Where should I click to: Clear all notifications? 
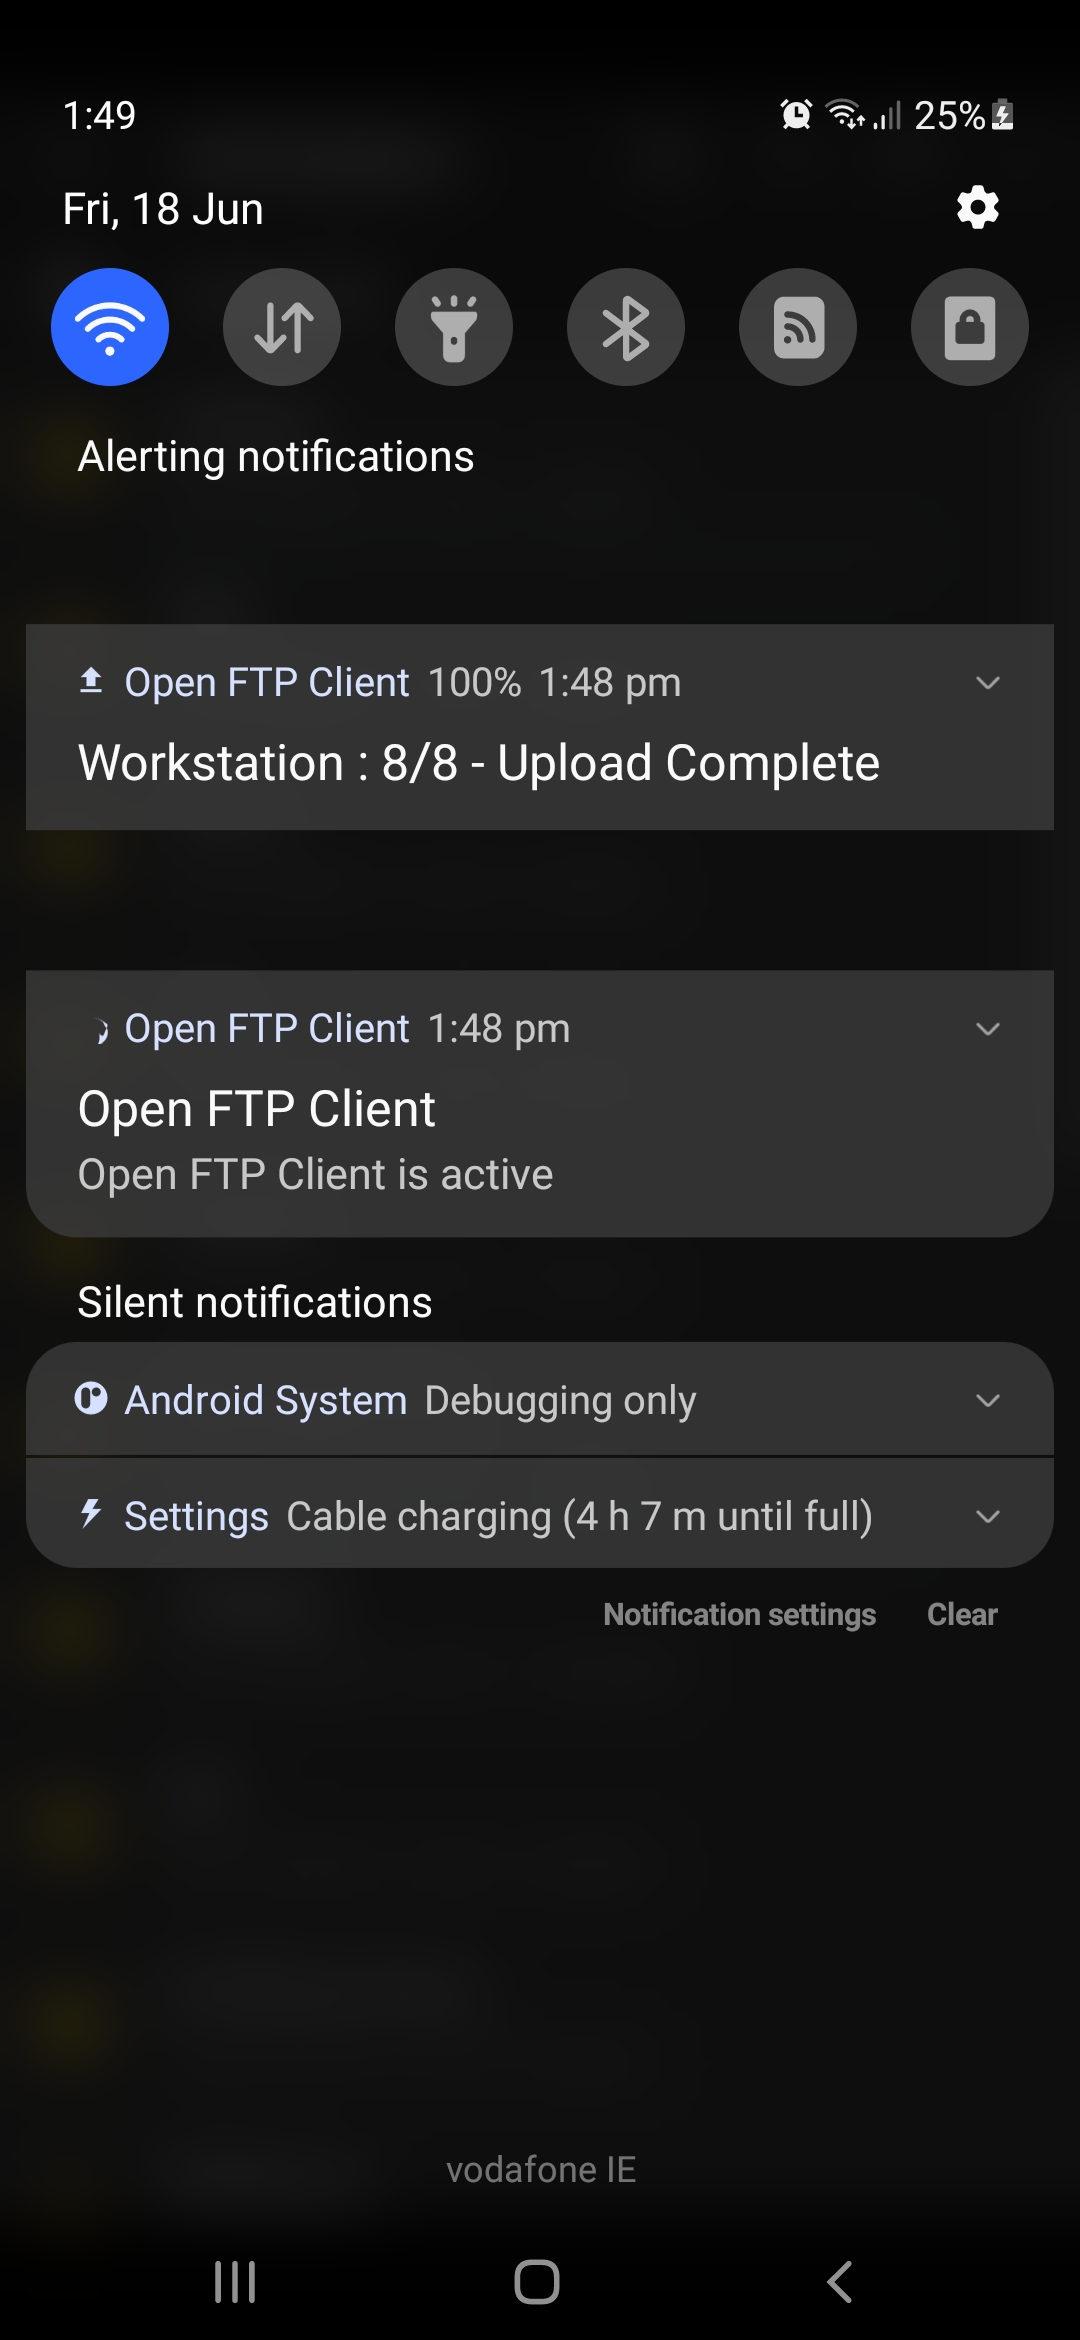point(962,1614)
